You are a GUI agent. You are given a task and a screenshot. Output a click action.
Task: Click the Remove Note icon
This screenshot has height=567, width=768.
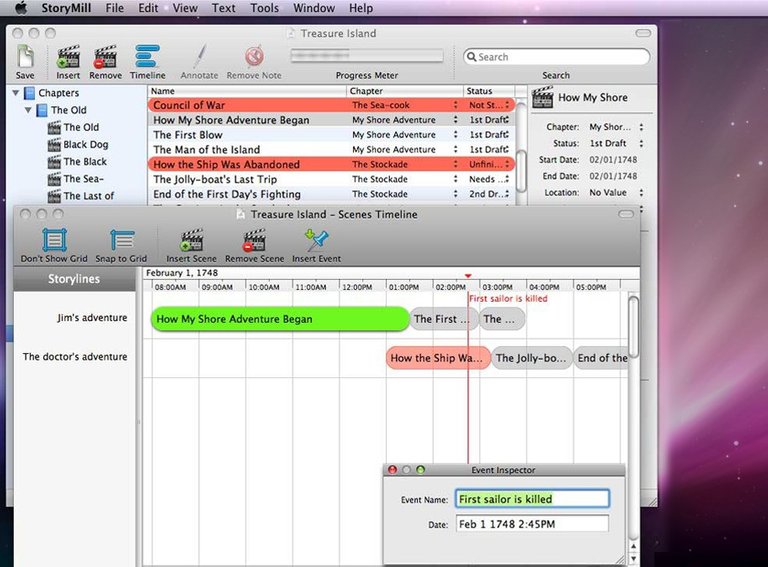[254, 56]
